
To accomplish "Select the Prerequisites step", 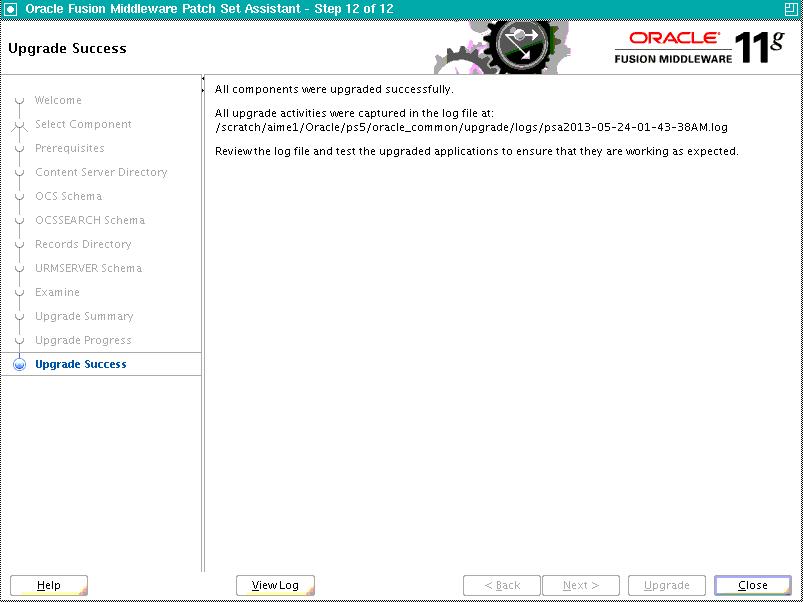I will click(x=70, y=148).
